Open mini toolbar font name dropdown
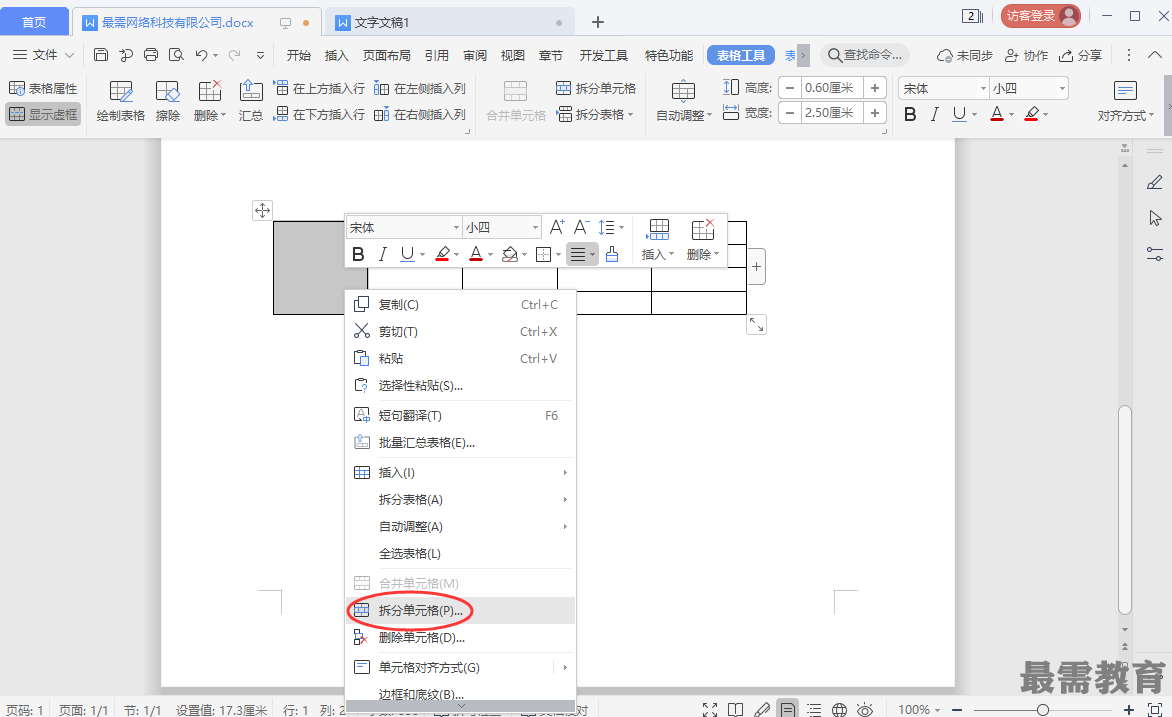The height and width of the screenshot is (717, 1172). pyautogui.click(x=456, y=227)
